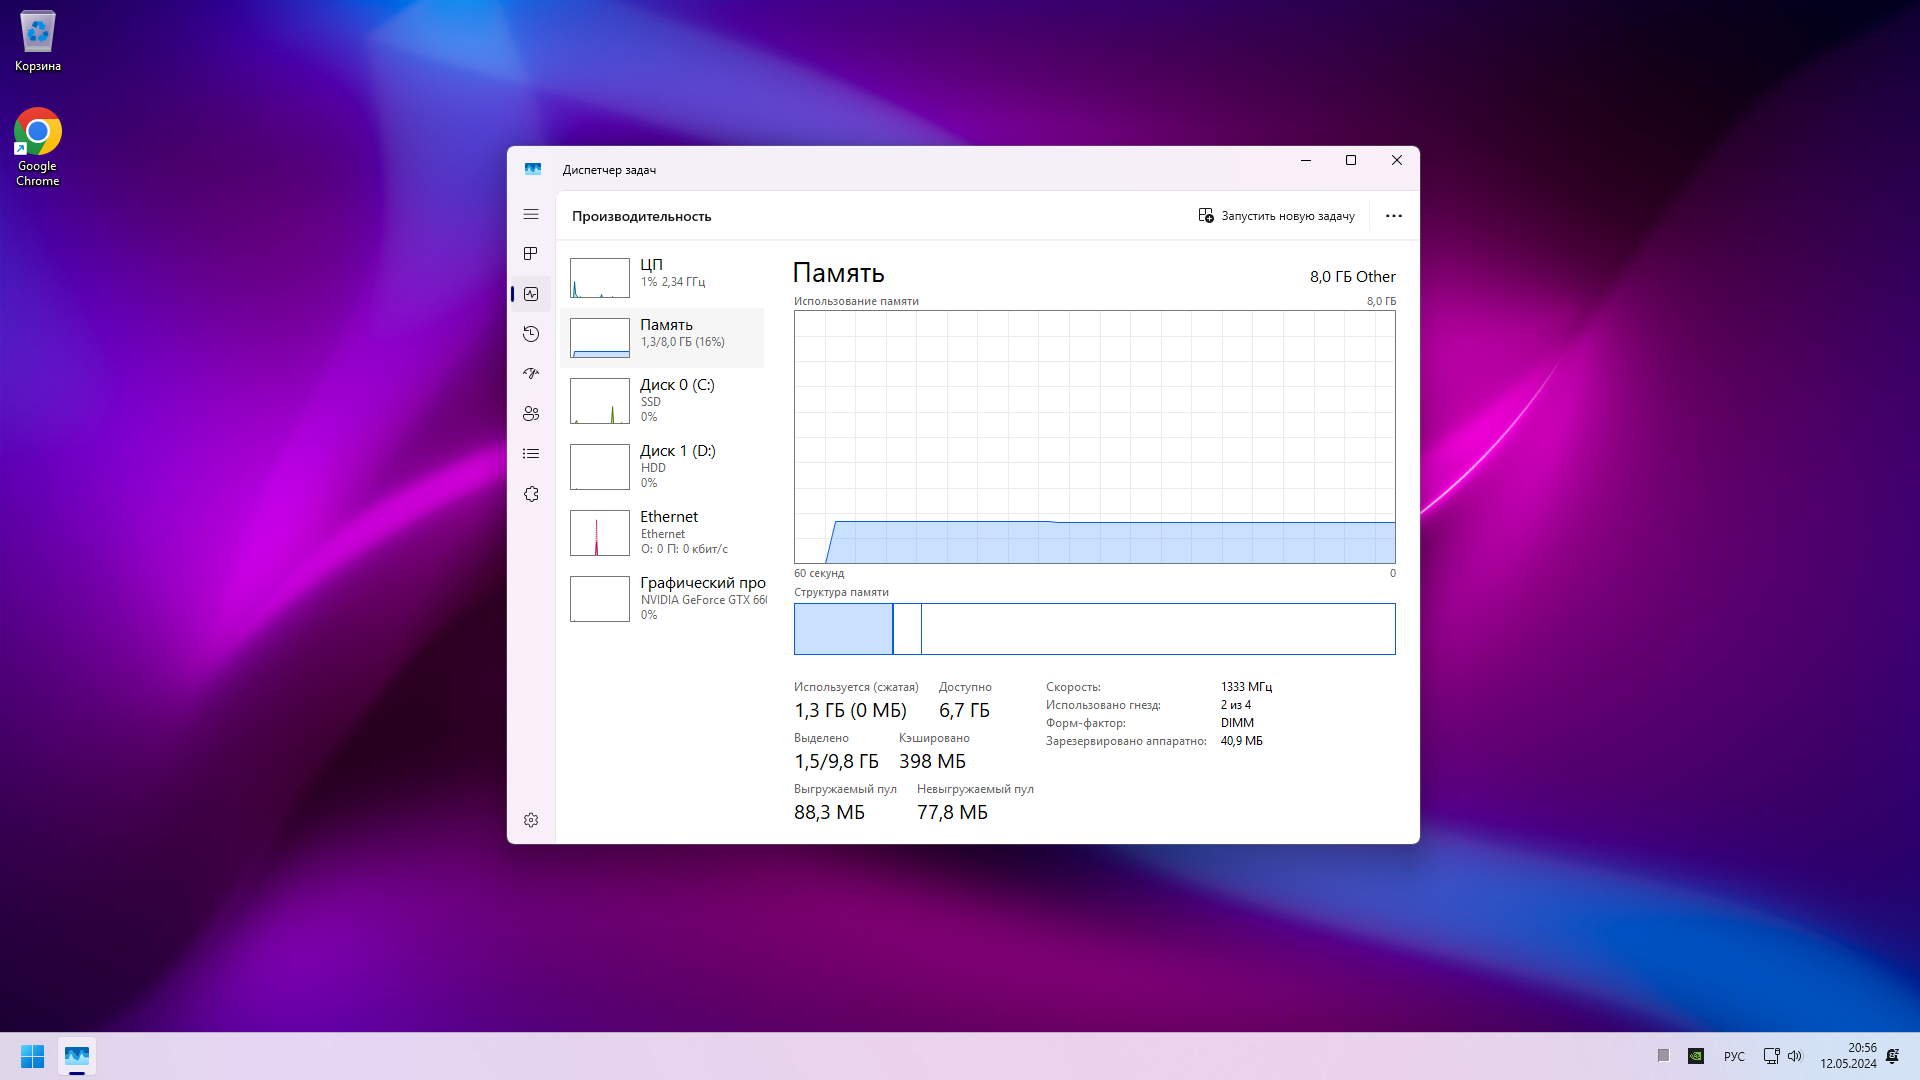Select the Performance page icon

[531, 294]
